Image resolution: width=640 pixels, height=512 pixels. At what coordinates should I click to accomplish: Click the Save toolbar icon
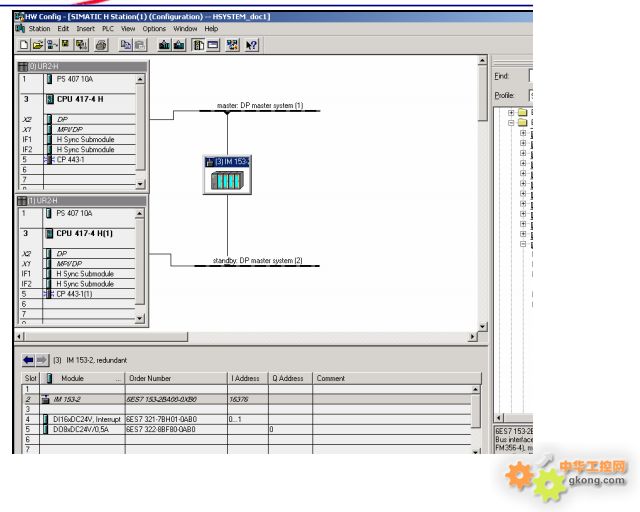click(x=65, y=45)
